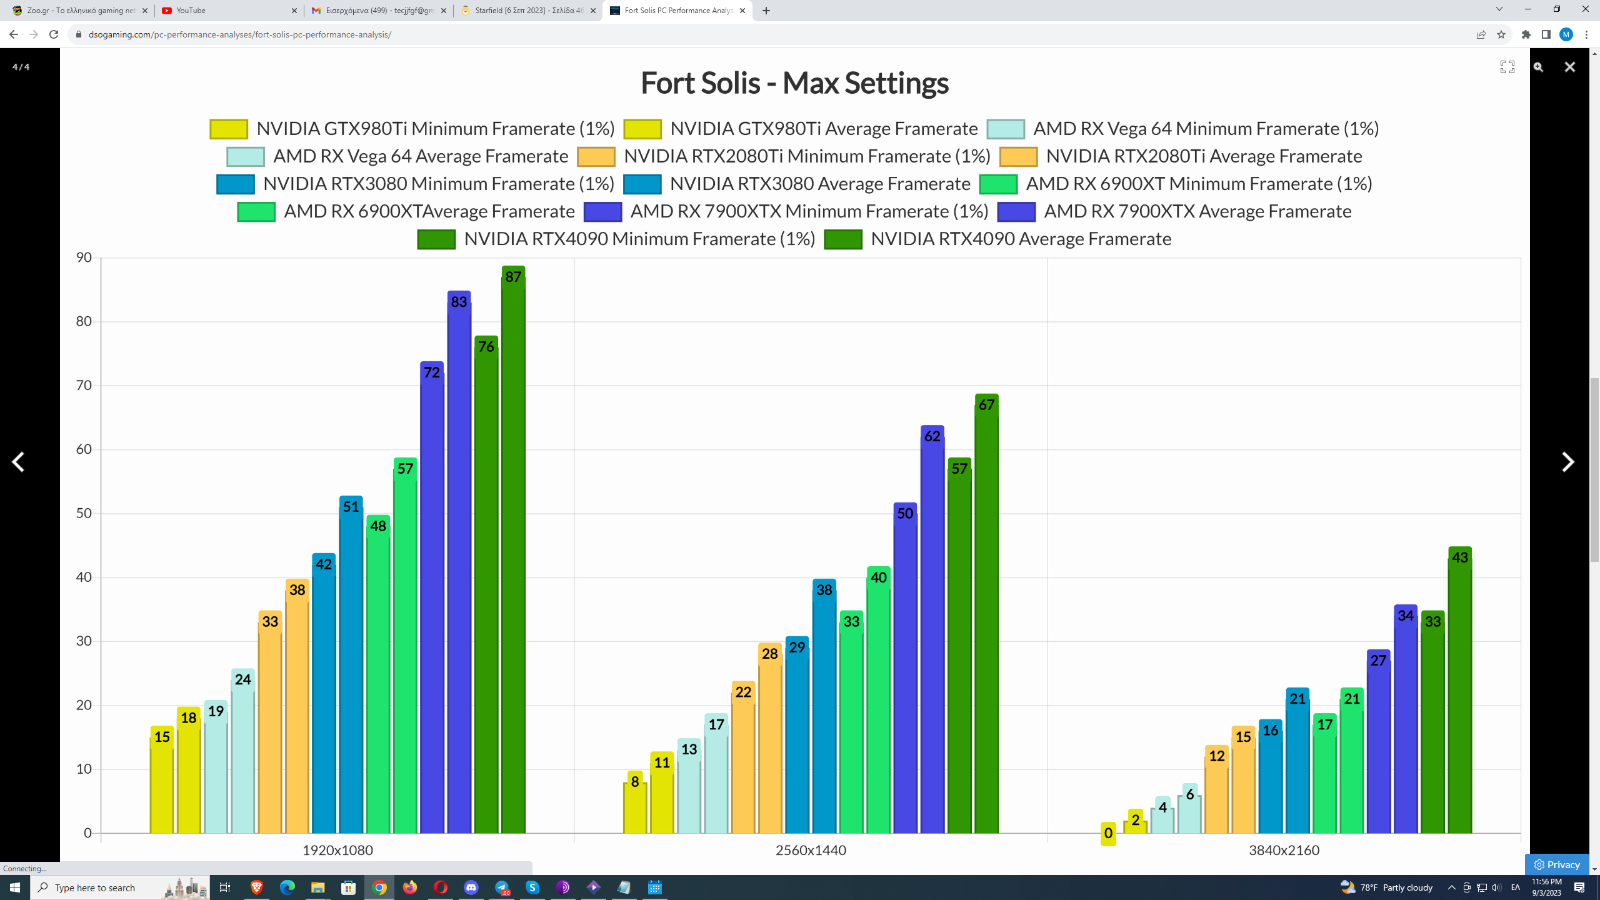1600x900 pixels.
Task: Click the lightbox zoom magnifier icon
Action: [x=1539, y=67]
